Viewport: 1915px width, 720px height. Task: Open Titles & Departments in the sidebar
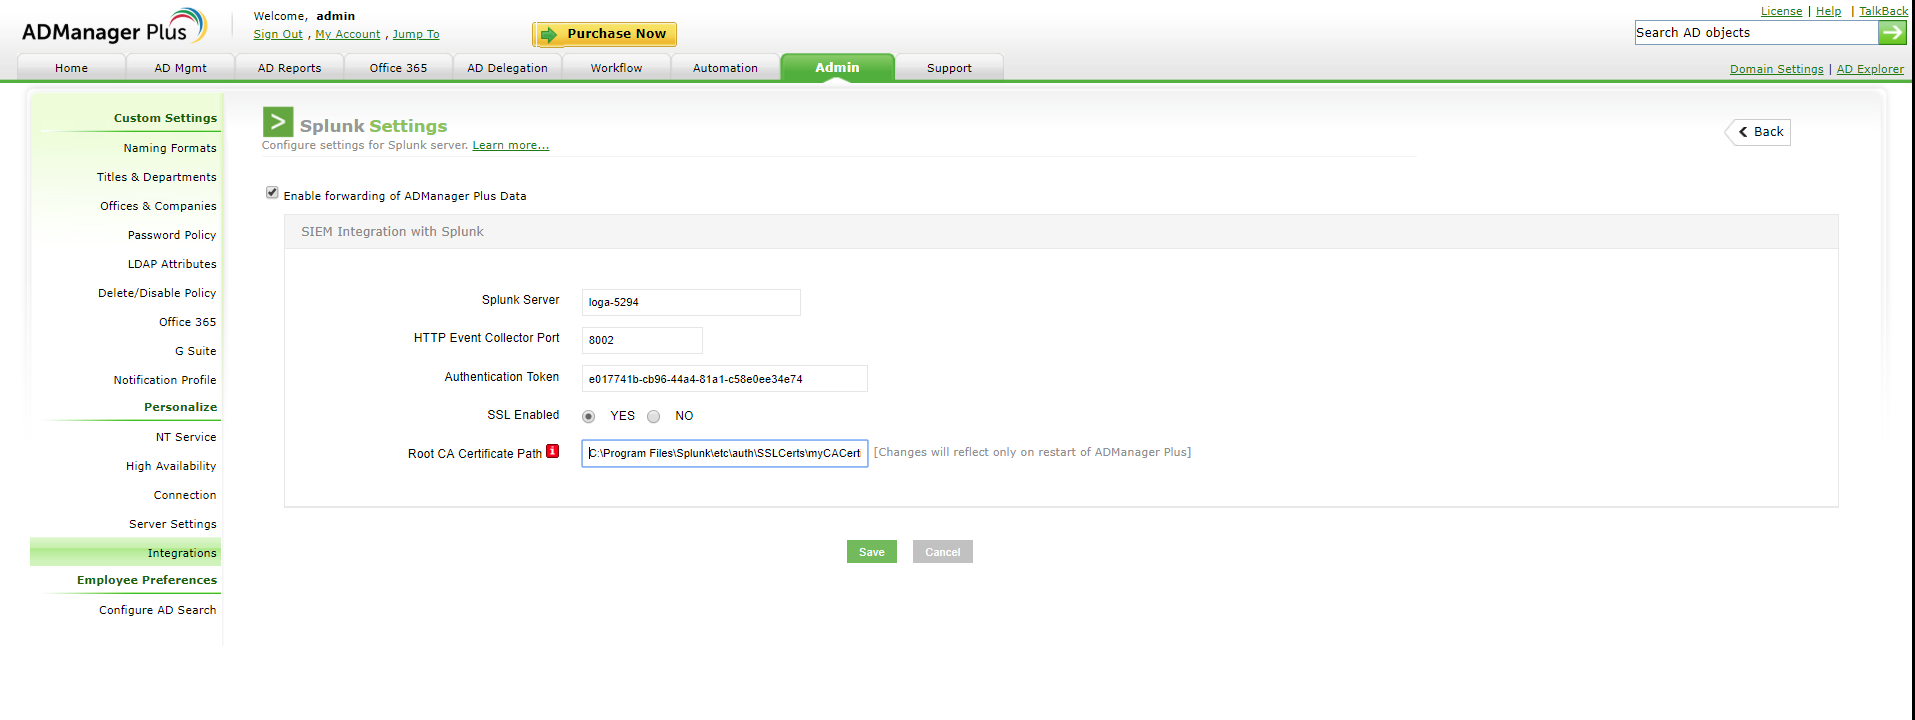(156, 177)
